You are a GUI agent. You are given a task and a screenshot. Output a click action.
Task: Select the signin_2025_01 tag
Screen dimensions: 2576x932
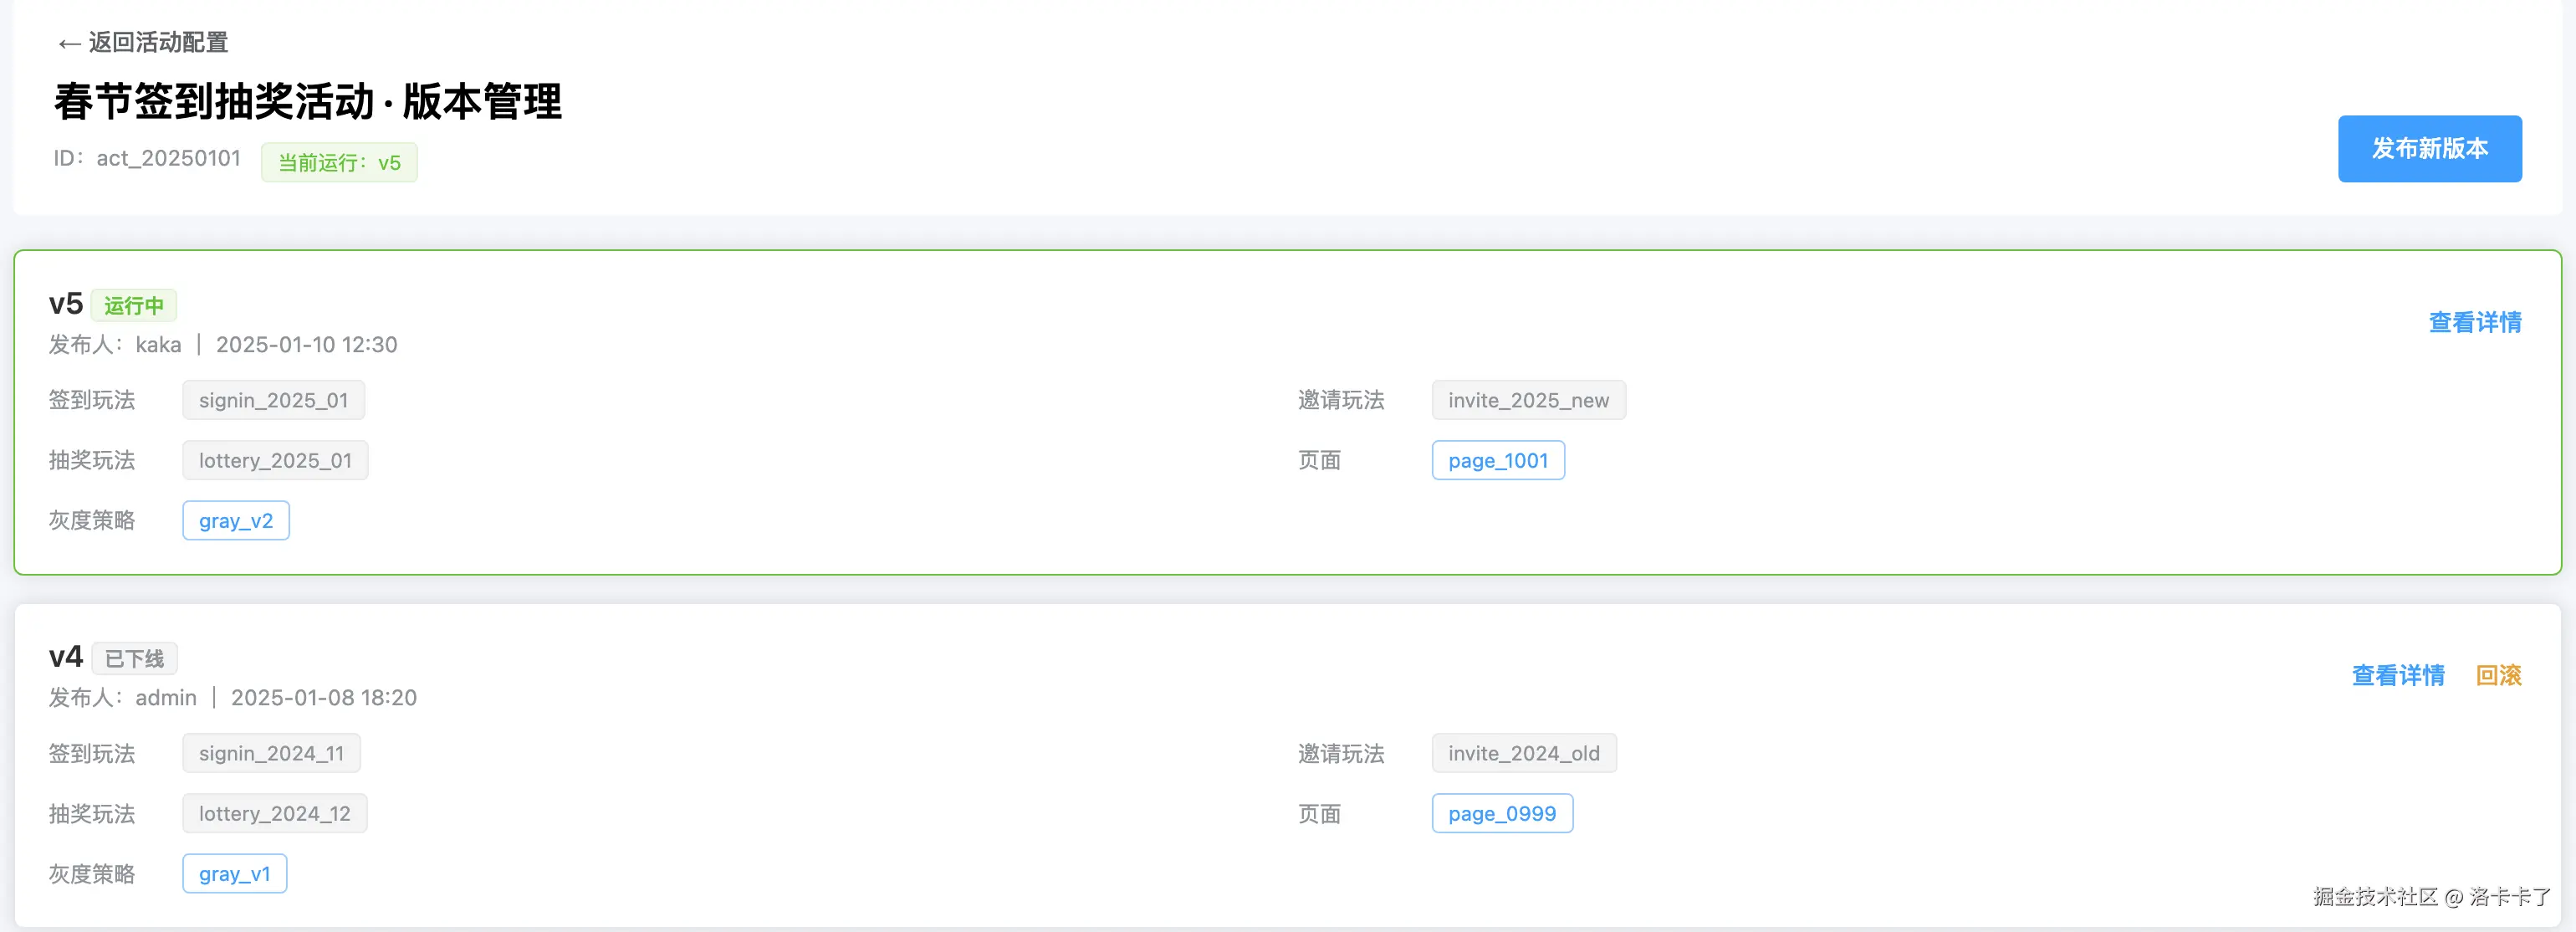pos(273,401)
